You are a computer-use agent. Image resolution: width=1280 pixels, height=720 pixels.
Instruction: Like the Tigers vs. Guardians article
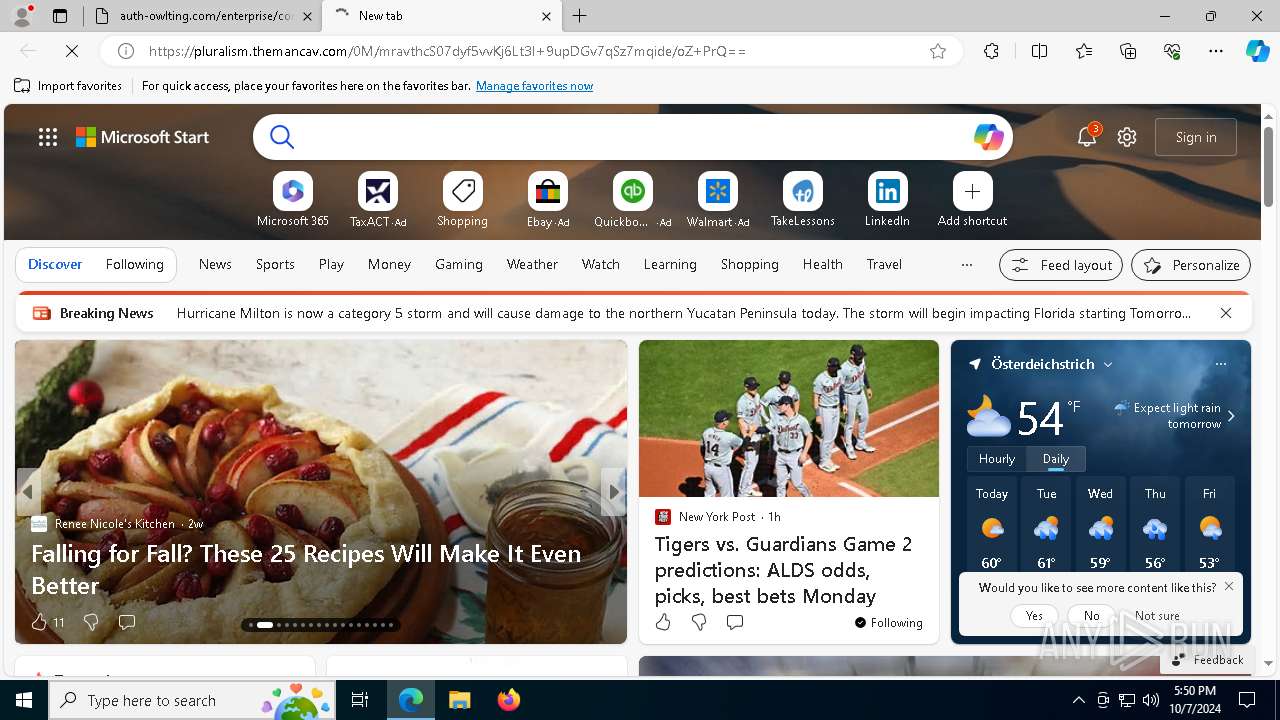[x=663, y=622]
